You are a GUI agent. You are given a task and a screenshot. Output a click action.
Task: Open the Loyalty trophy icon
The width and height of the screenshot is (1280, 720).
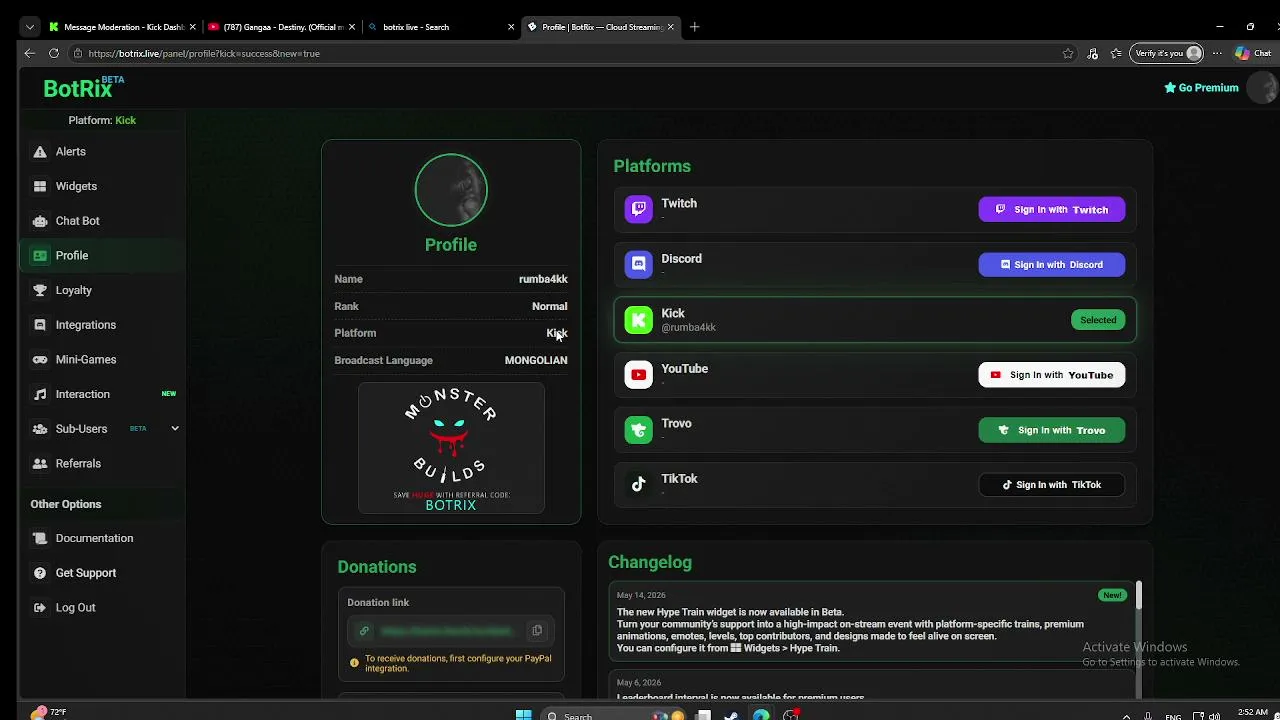pyautogui.click(x=40, y=290)
